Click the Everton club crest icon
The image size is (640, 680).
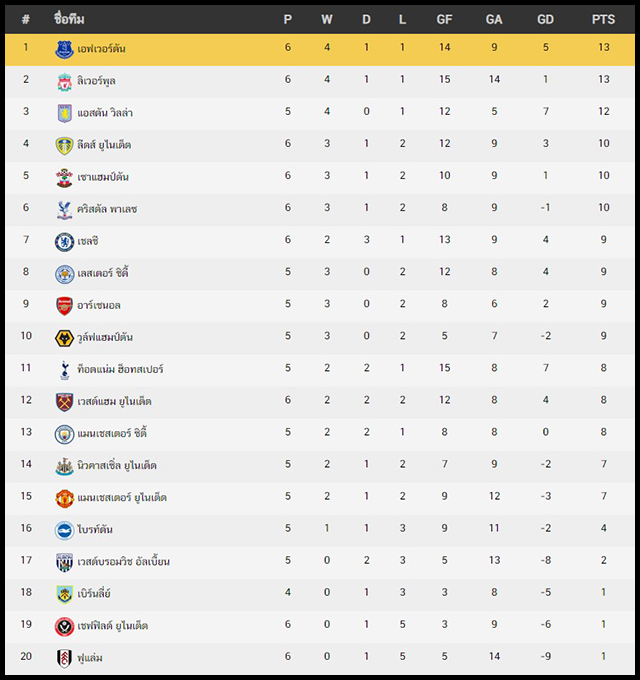click(64, 49)
